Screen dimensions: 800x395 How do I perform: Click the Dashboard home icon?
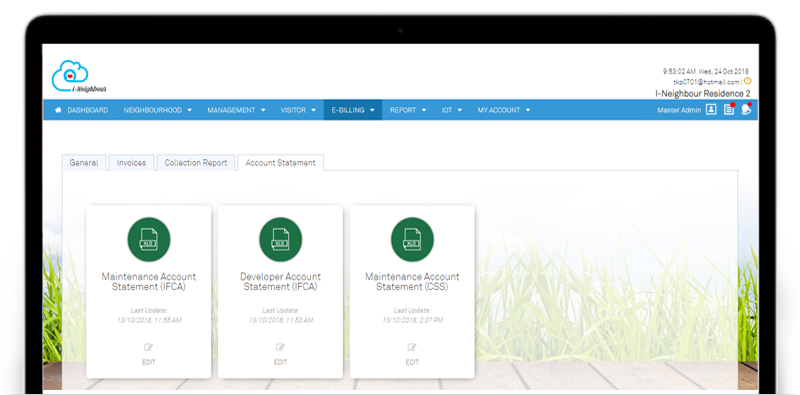pyautogui.click(x=58, y=110)
